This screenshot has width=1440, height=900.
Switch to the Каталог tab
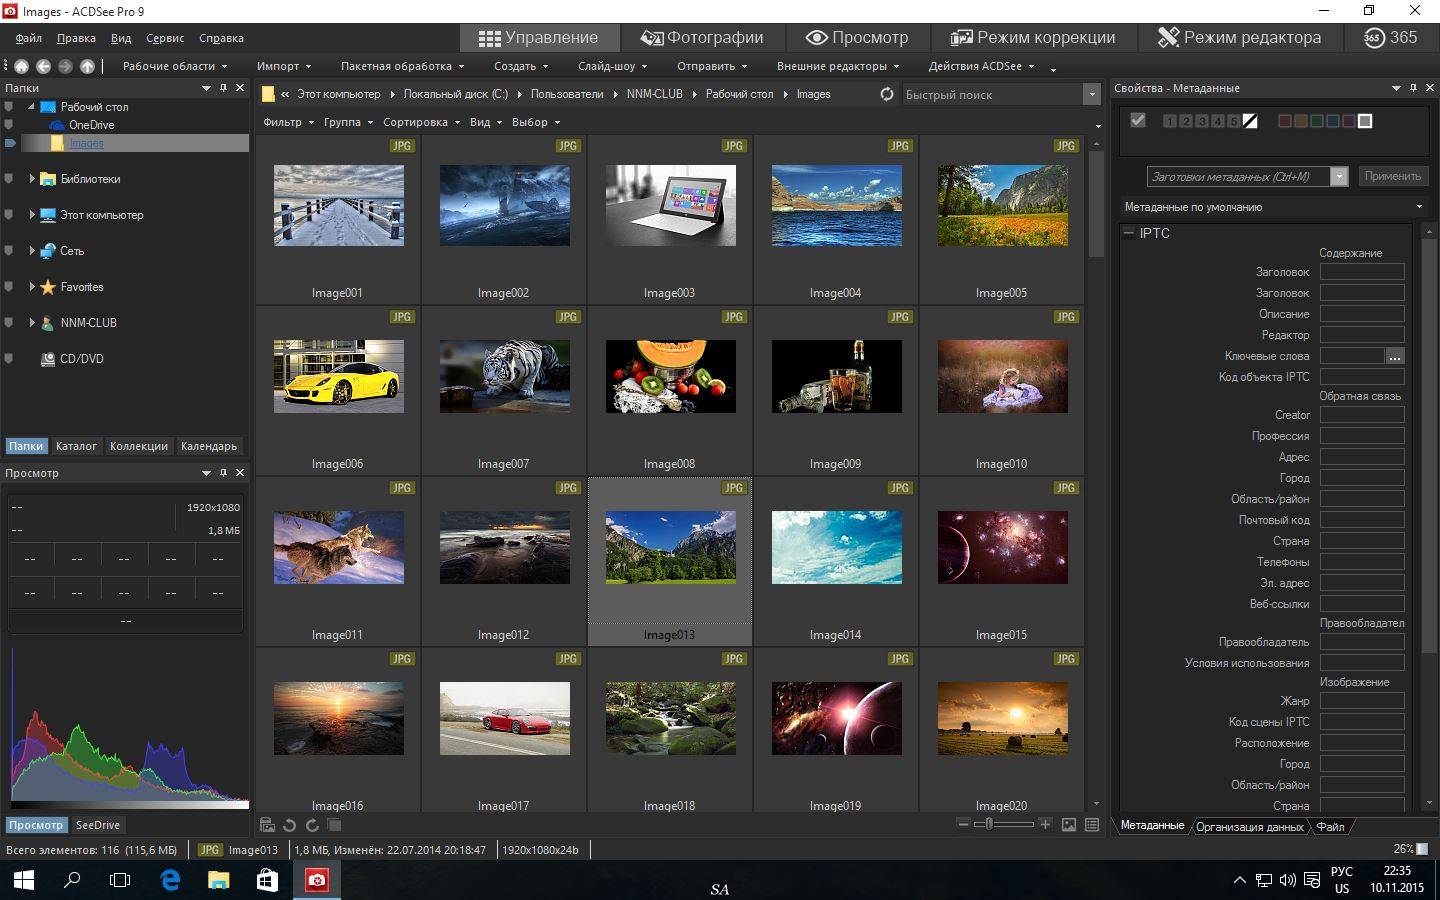(76, 446)
